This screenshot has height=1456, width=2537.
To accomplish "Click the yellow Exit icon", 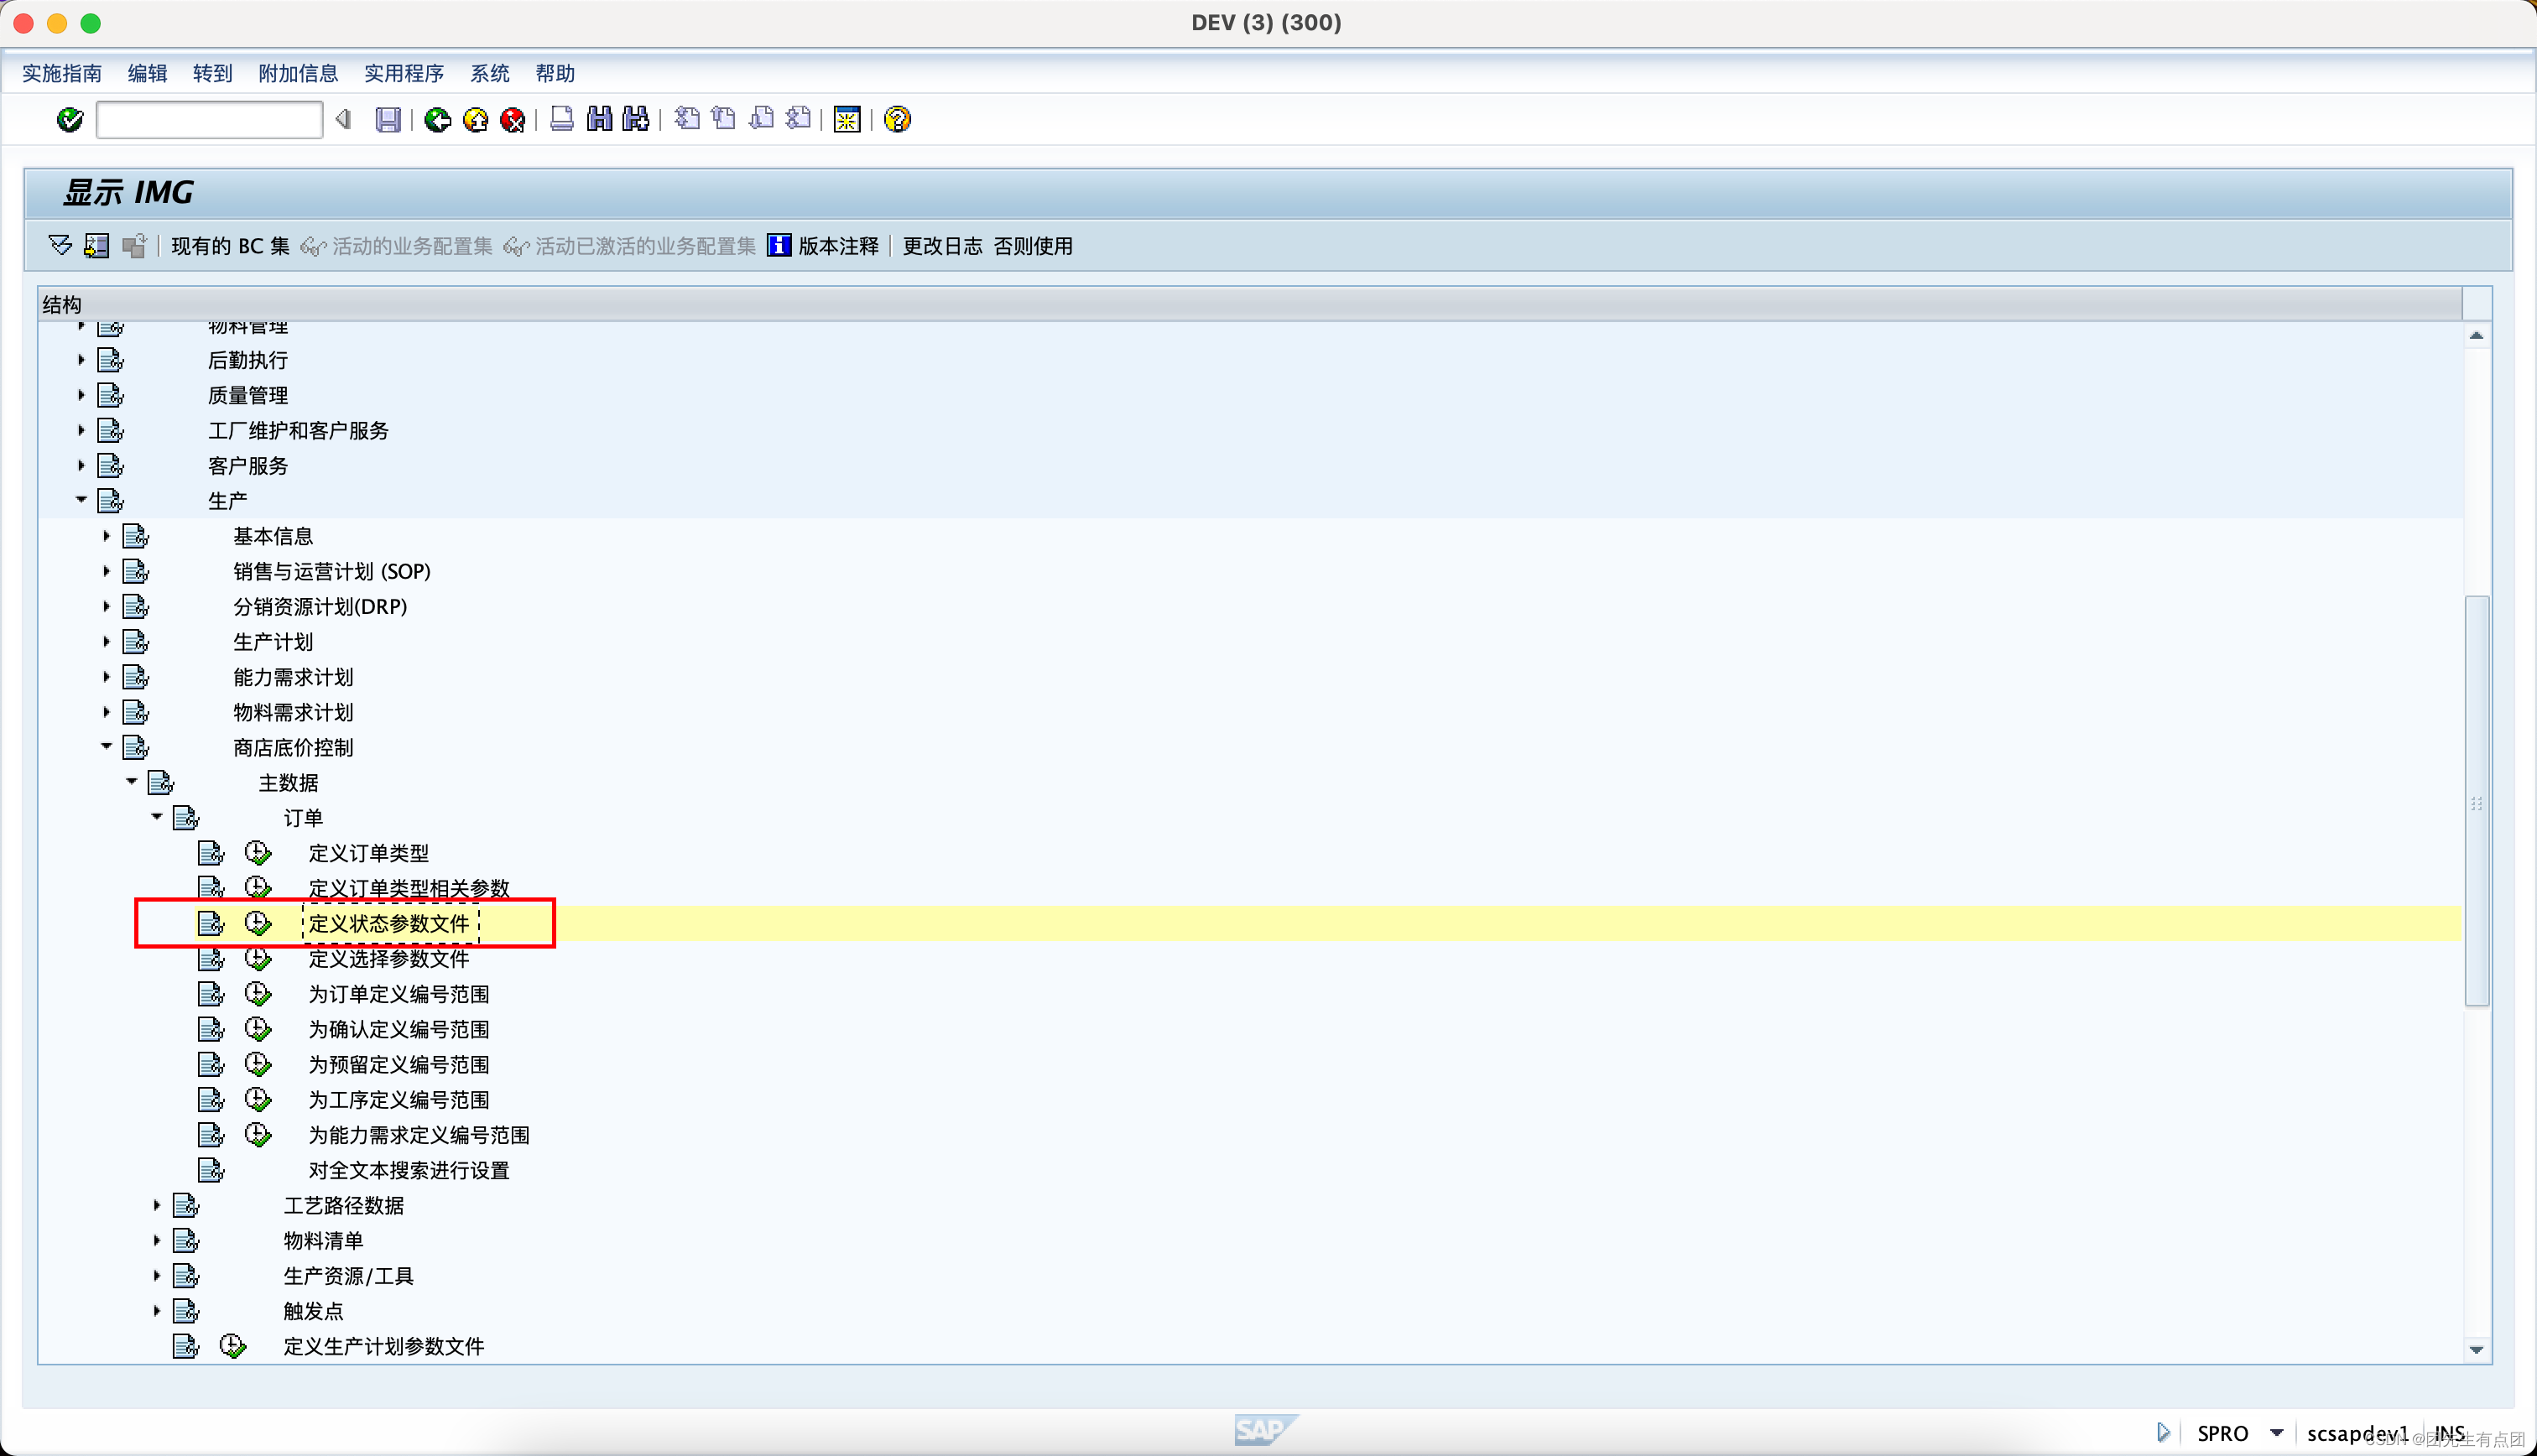I will point(475,119).
